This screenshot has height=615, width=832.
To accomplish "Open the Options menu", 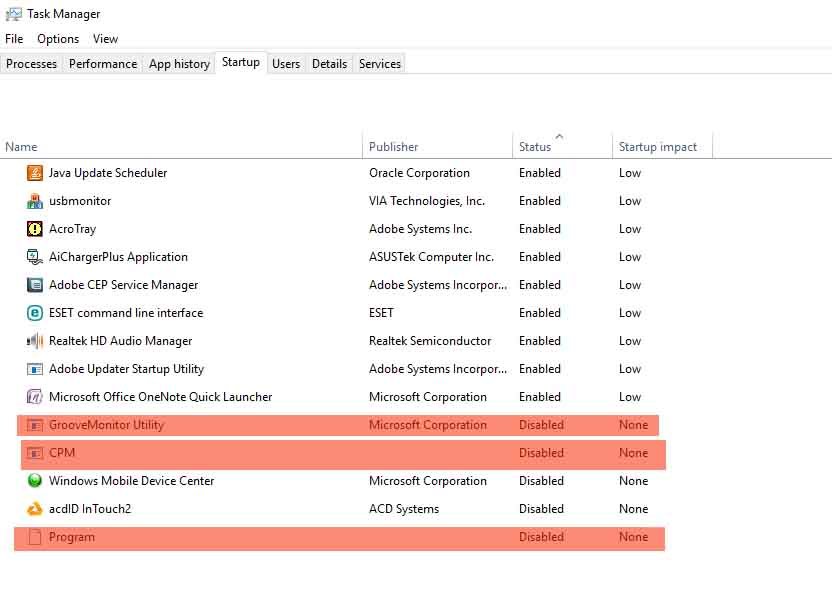I will 58,39.
